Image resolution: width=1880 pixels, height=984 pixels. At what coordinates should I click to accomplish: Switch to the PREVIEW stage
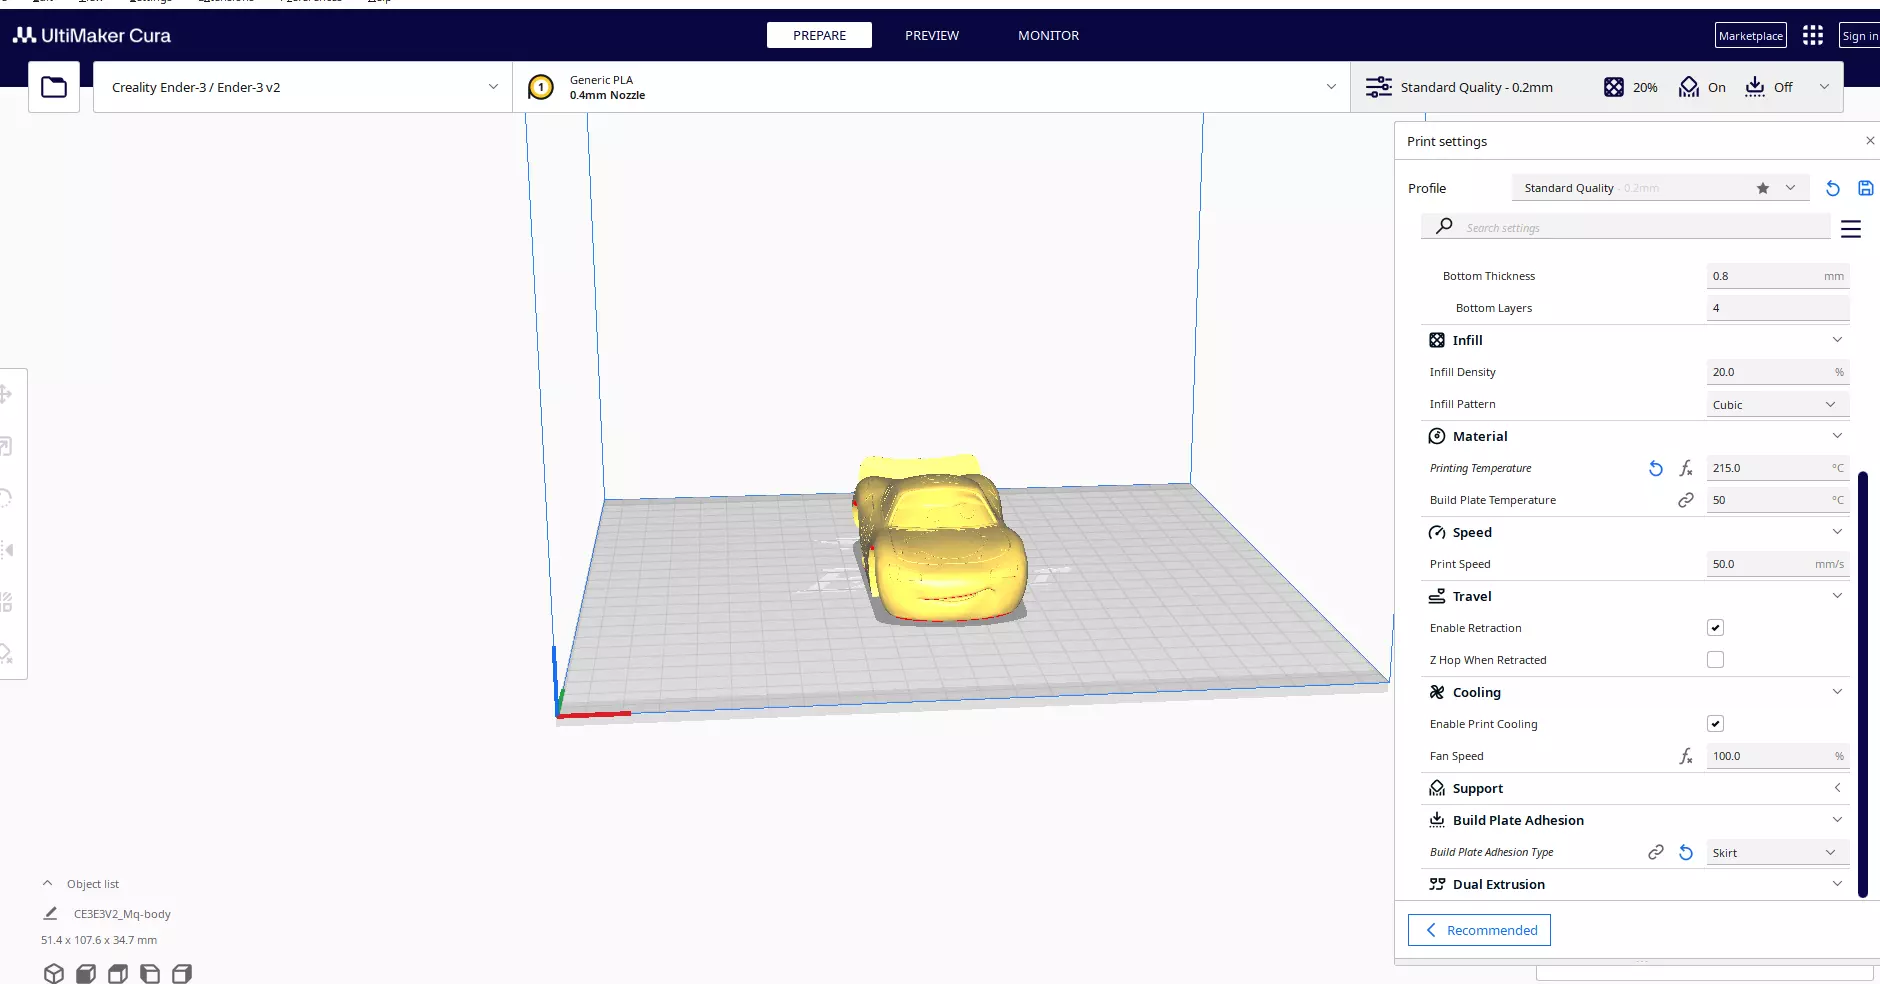(x=932, y=35)
